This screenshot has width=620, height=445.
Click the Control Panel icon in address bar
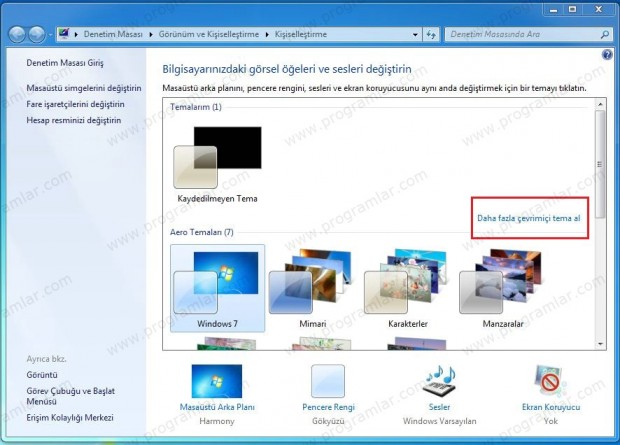click(x=64, y=34)
